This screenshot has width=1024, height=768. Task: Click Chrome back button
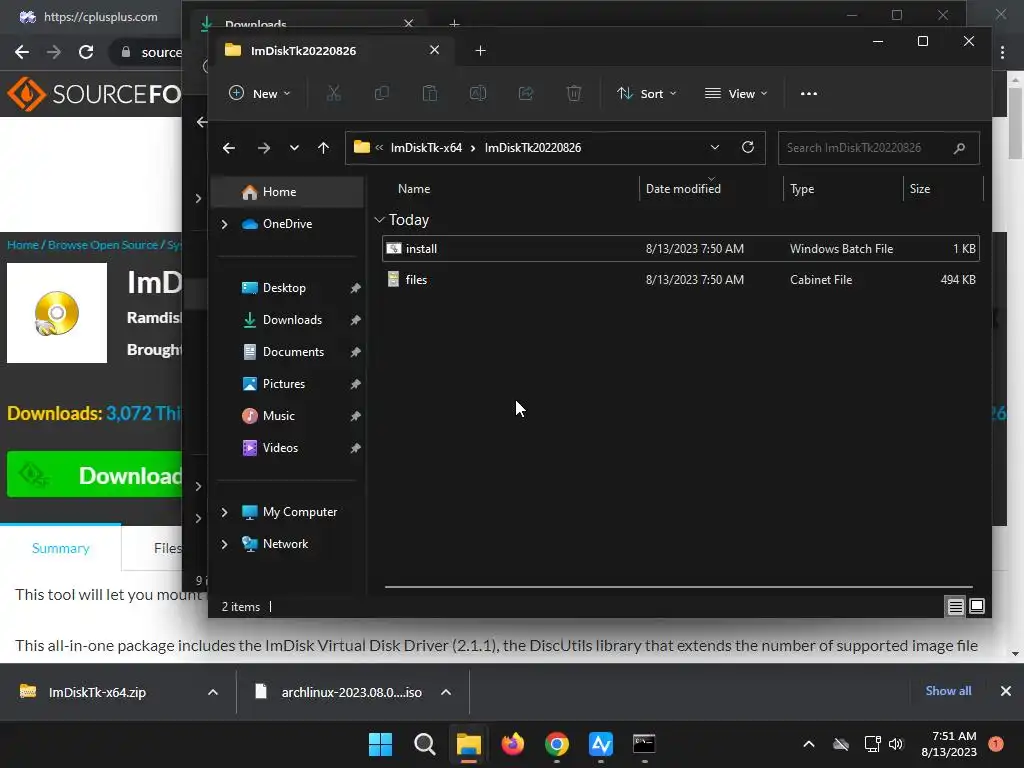[x=22, y=52]
